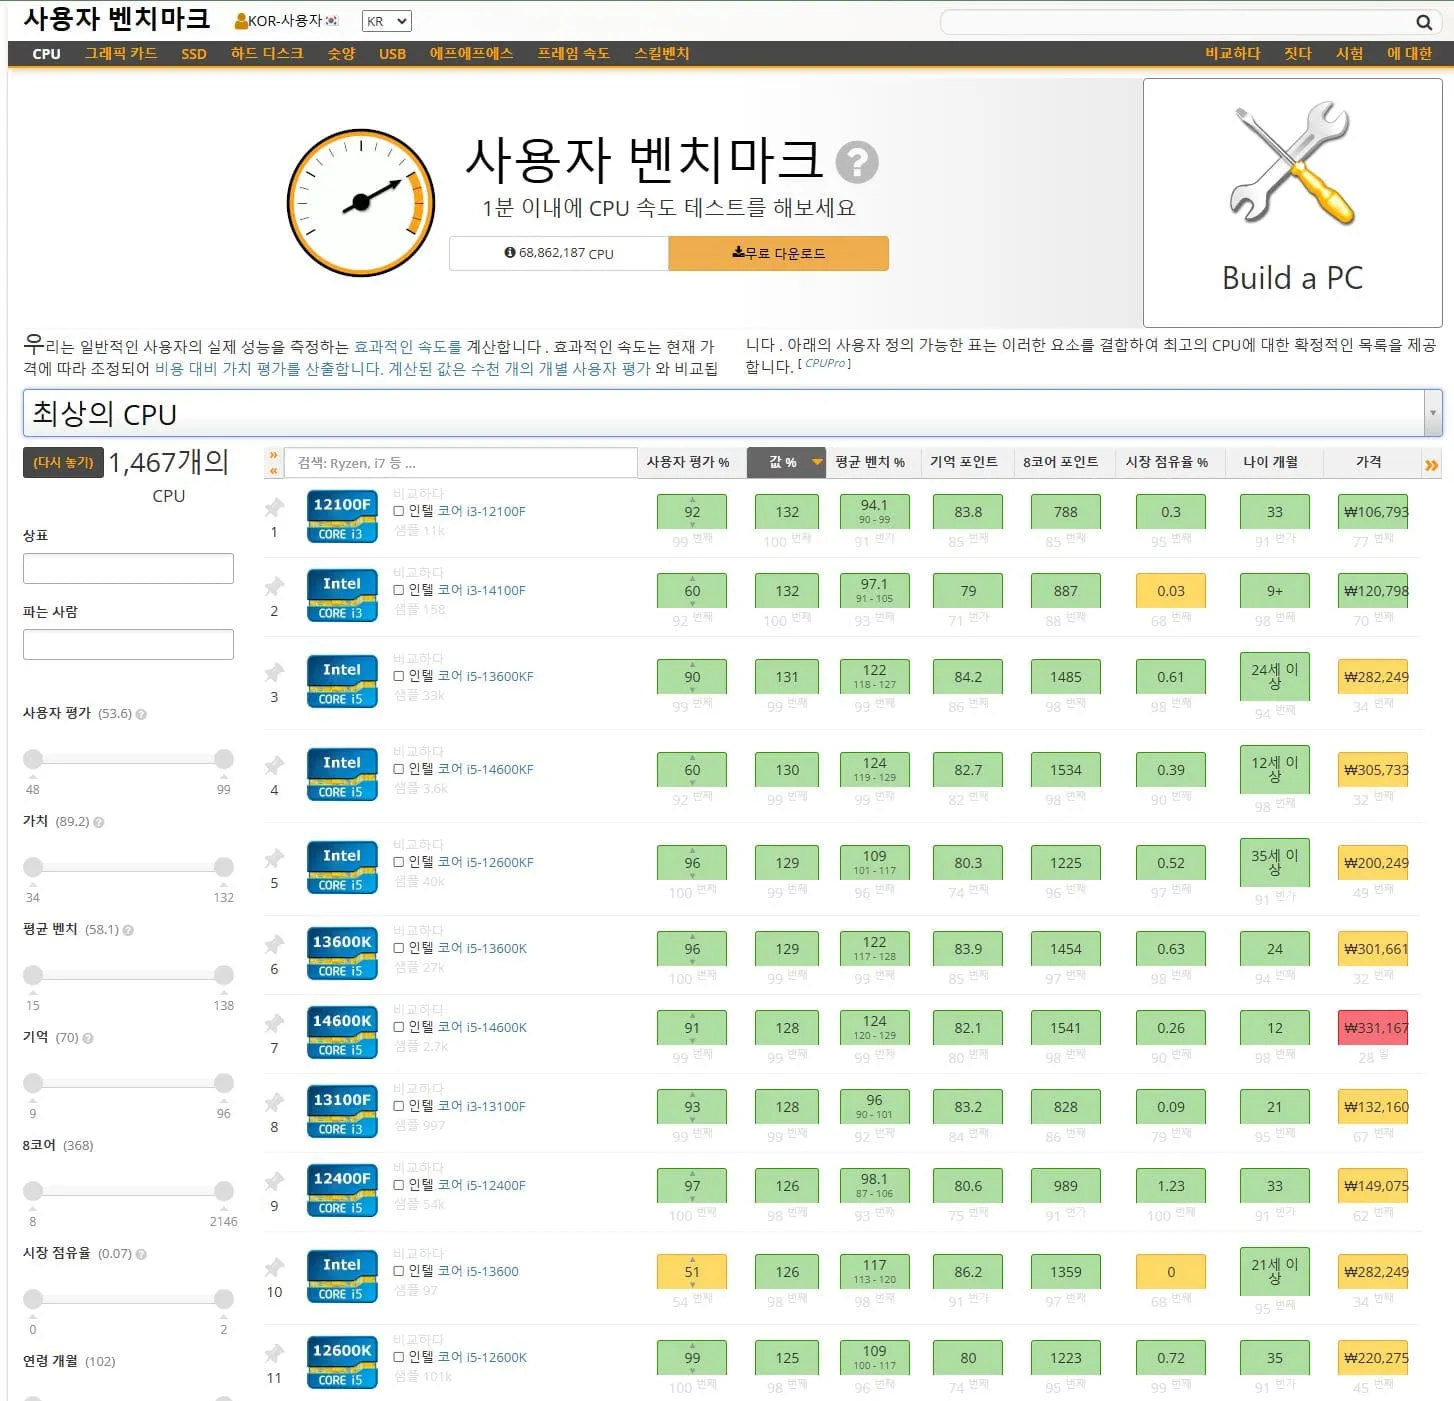This screenshot has width=1454, height=1401.
Task: Sort by 나이 개월 column
Action: coord(1271,462)
